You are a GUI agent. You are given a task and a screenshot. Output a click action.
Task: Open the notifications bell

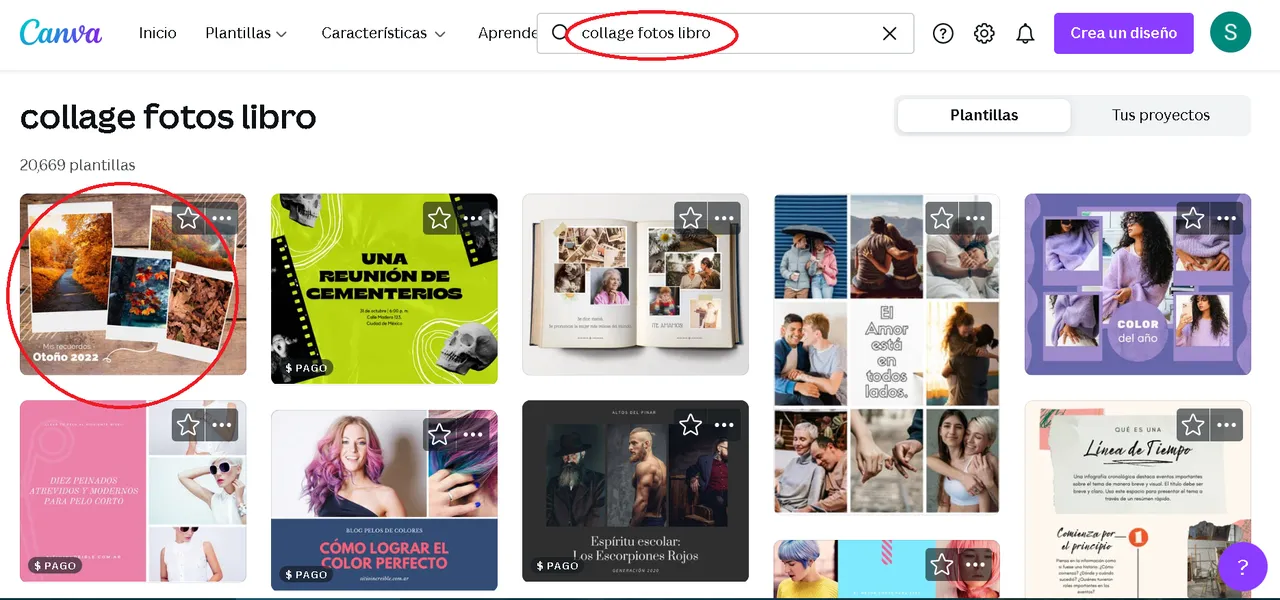[1025, 33]
